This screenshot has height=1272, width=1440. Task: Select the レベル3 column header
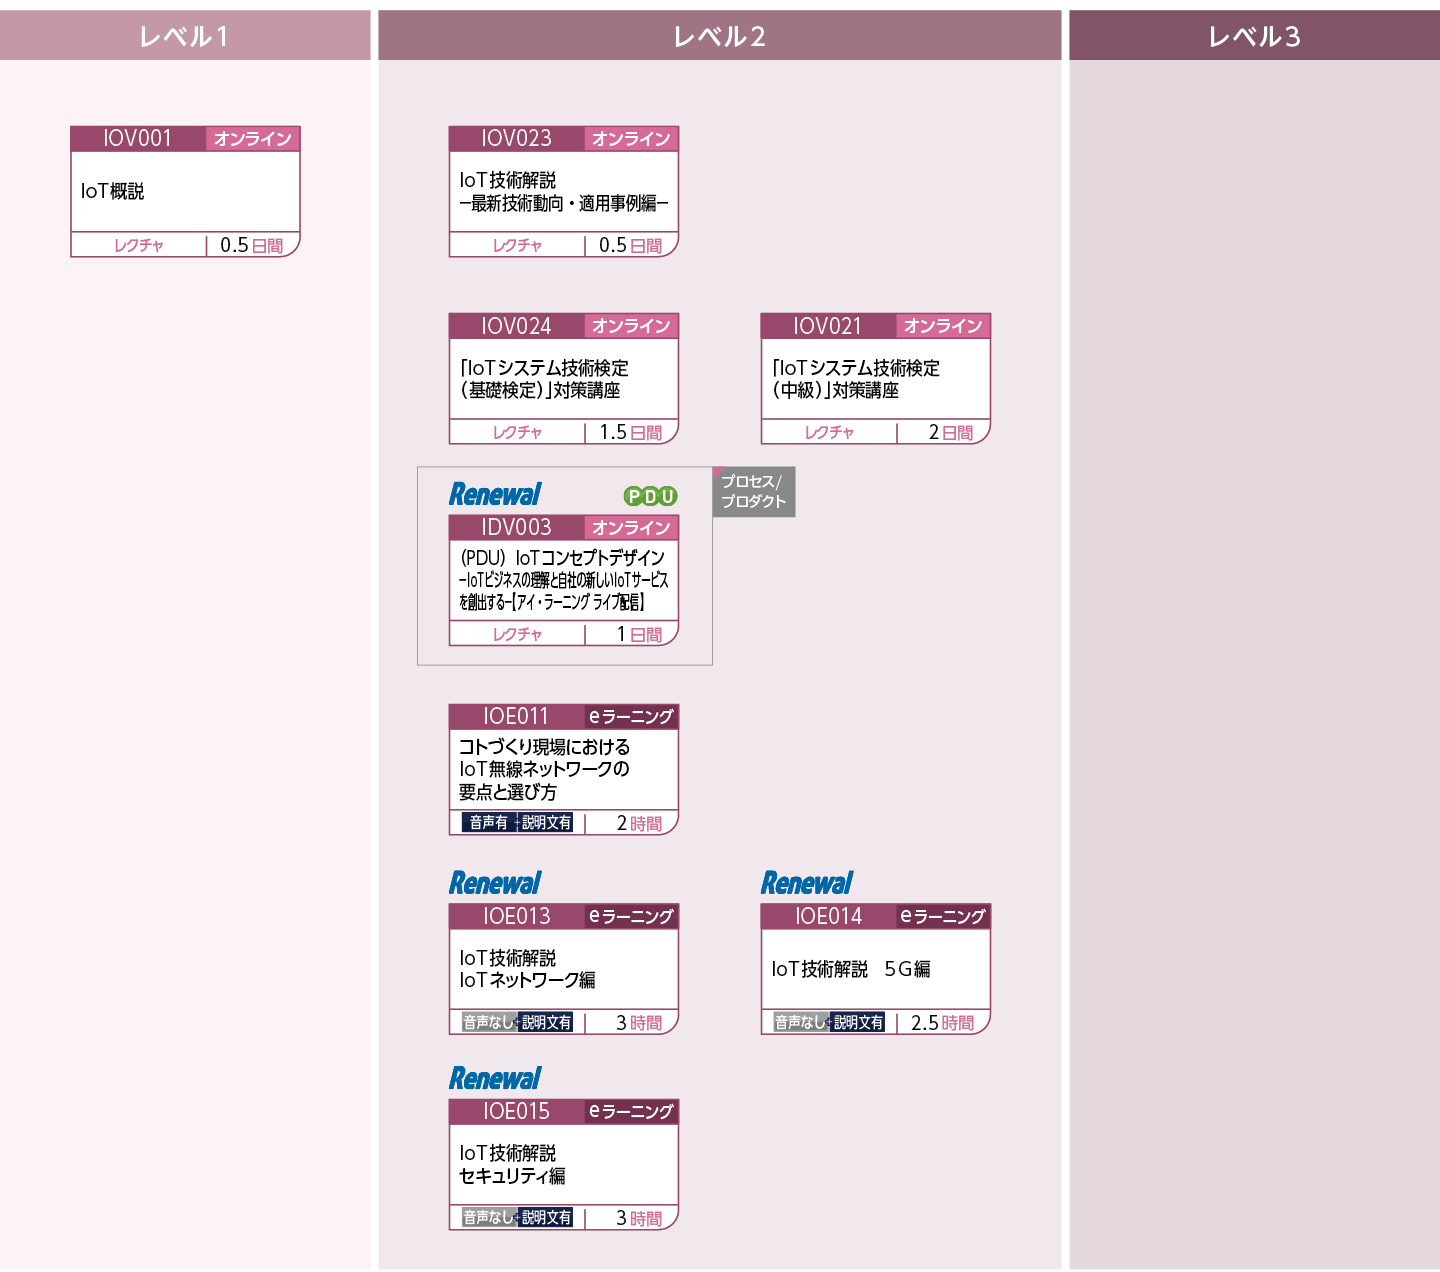tap(1254, 36)
